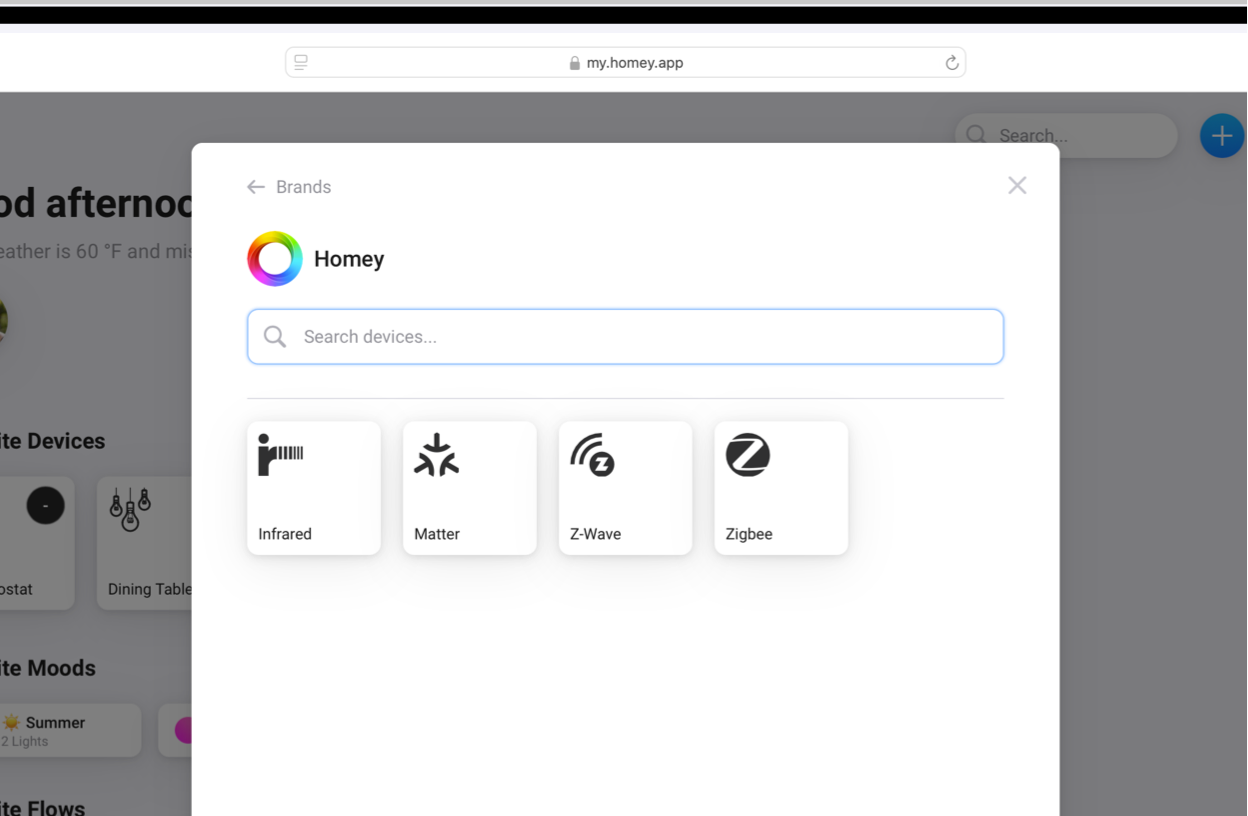1248x816 pixels.
Task: Click the magnifier icon in Search devices
Action: coord(275,337)
